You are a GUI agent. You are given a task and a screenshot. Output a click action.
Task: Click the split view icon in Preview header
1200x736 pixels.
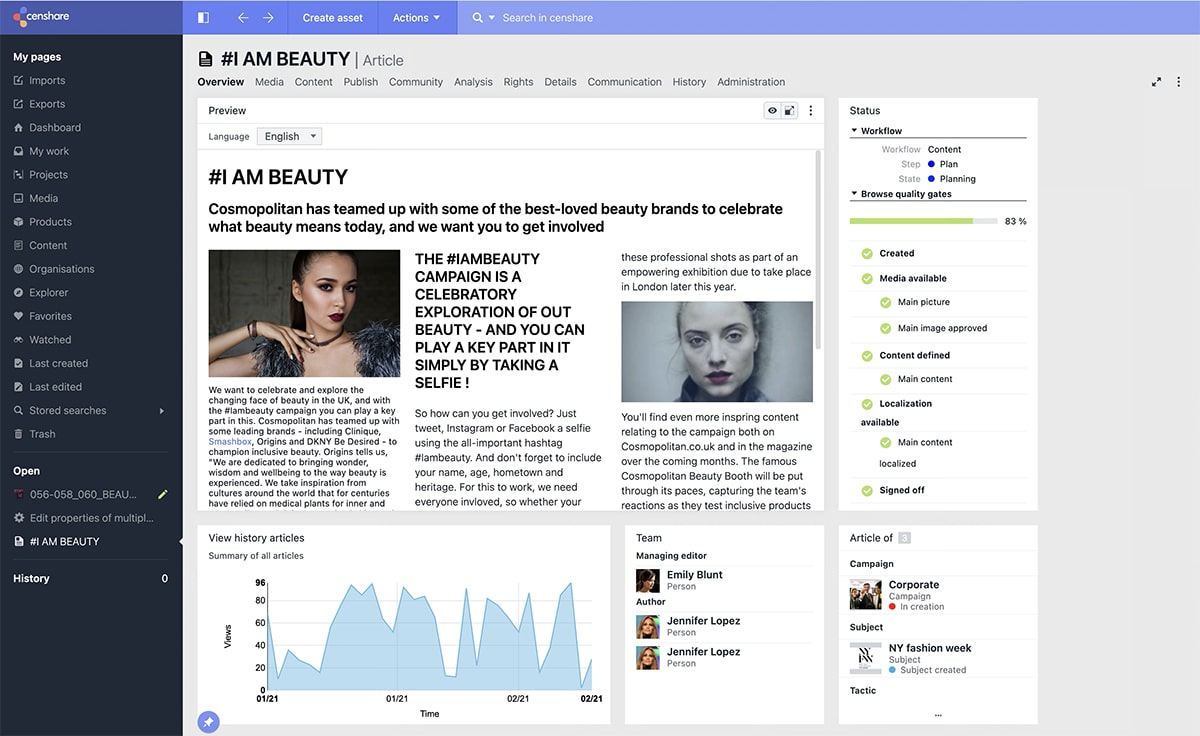pyautogui.click(x=789, y=111)
